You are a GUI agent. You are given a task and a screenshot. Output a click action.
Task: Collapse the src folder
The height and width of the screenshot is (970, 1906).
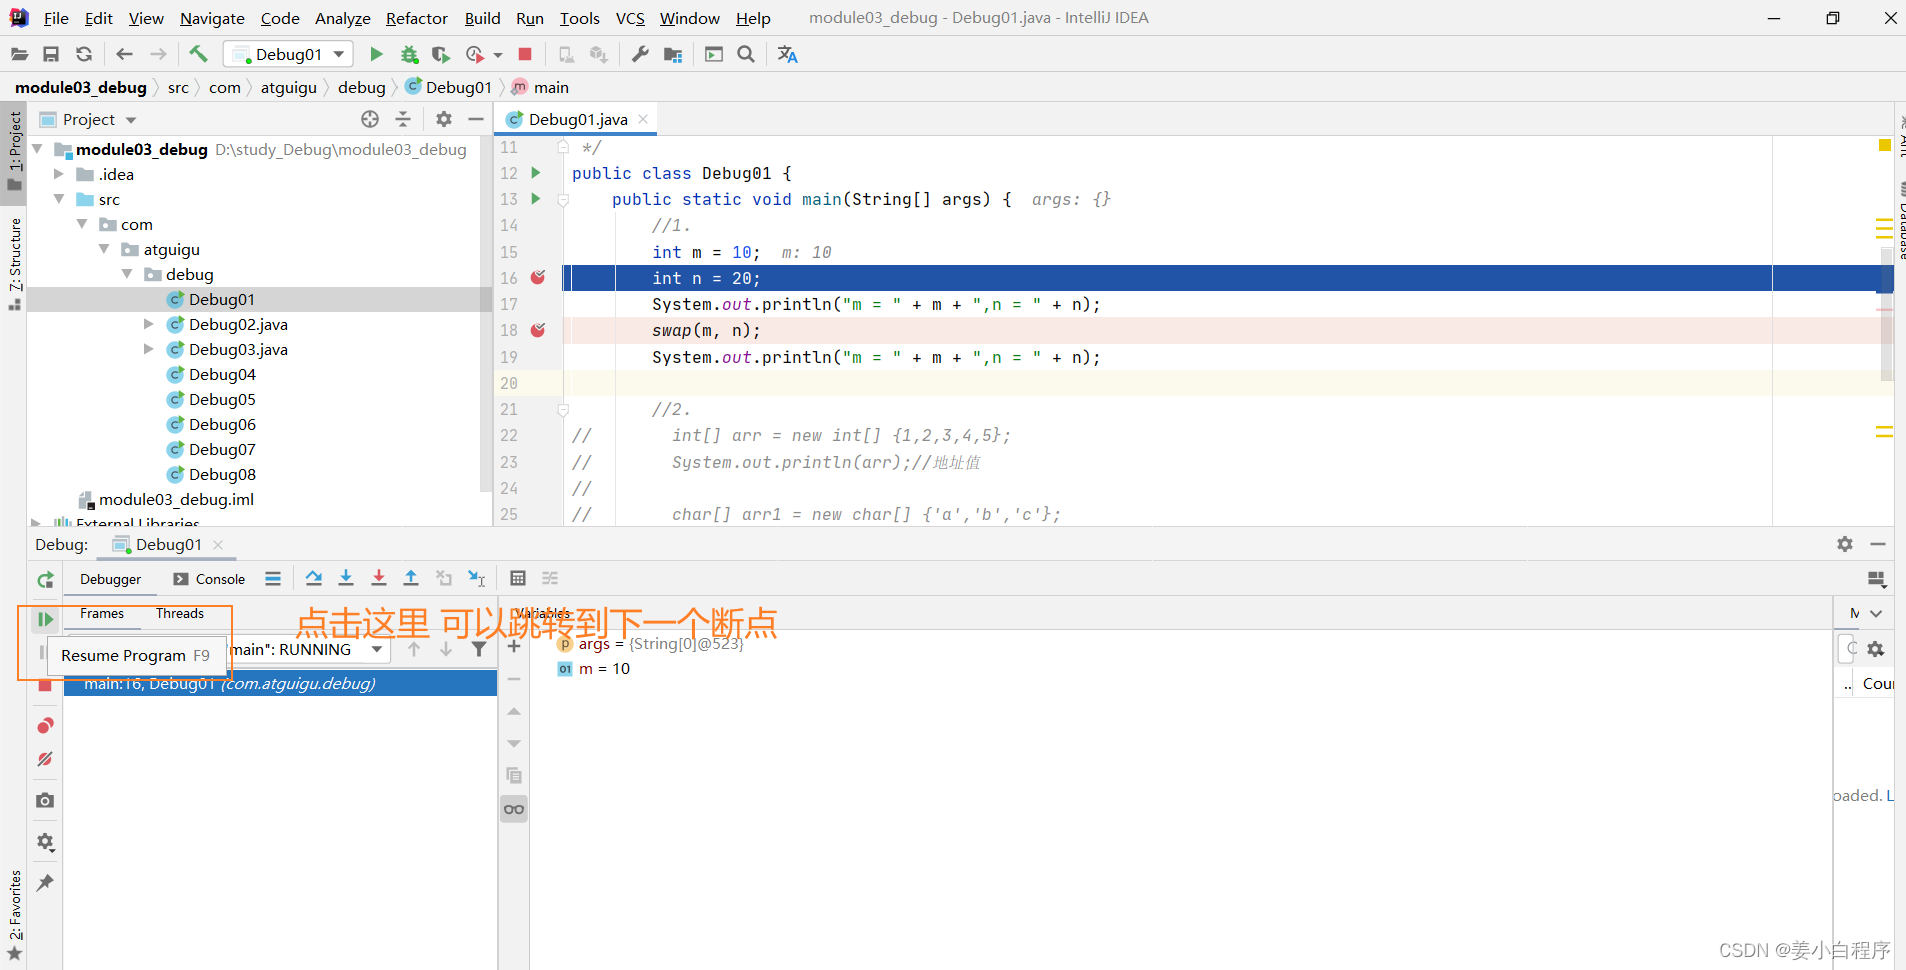tap(59, 199)
